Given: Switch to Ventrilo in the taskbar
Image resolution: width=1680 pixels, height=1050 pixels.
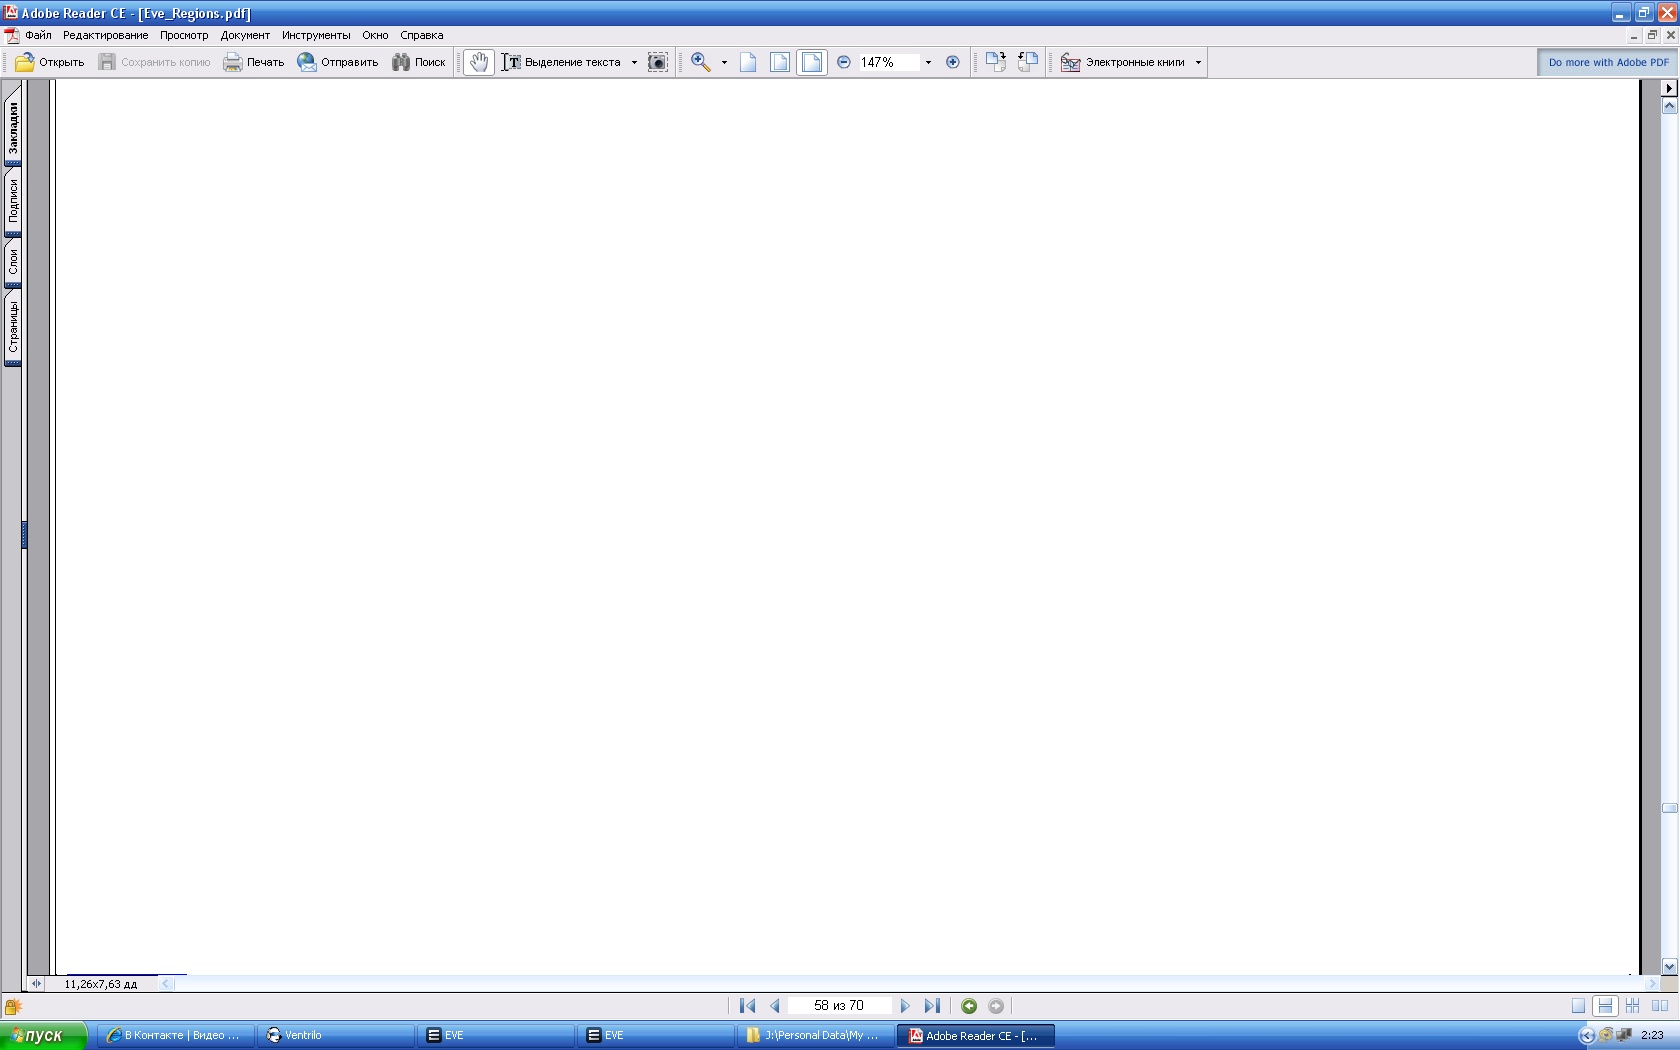Looking at the screenshot, I should pyautogui.click(x=336, y=1035).
